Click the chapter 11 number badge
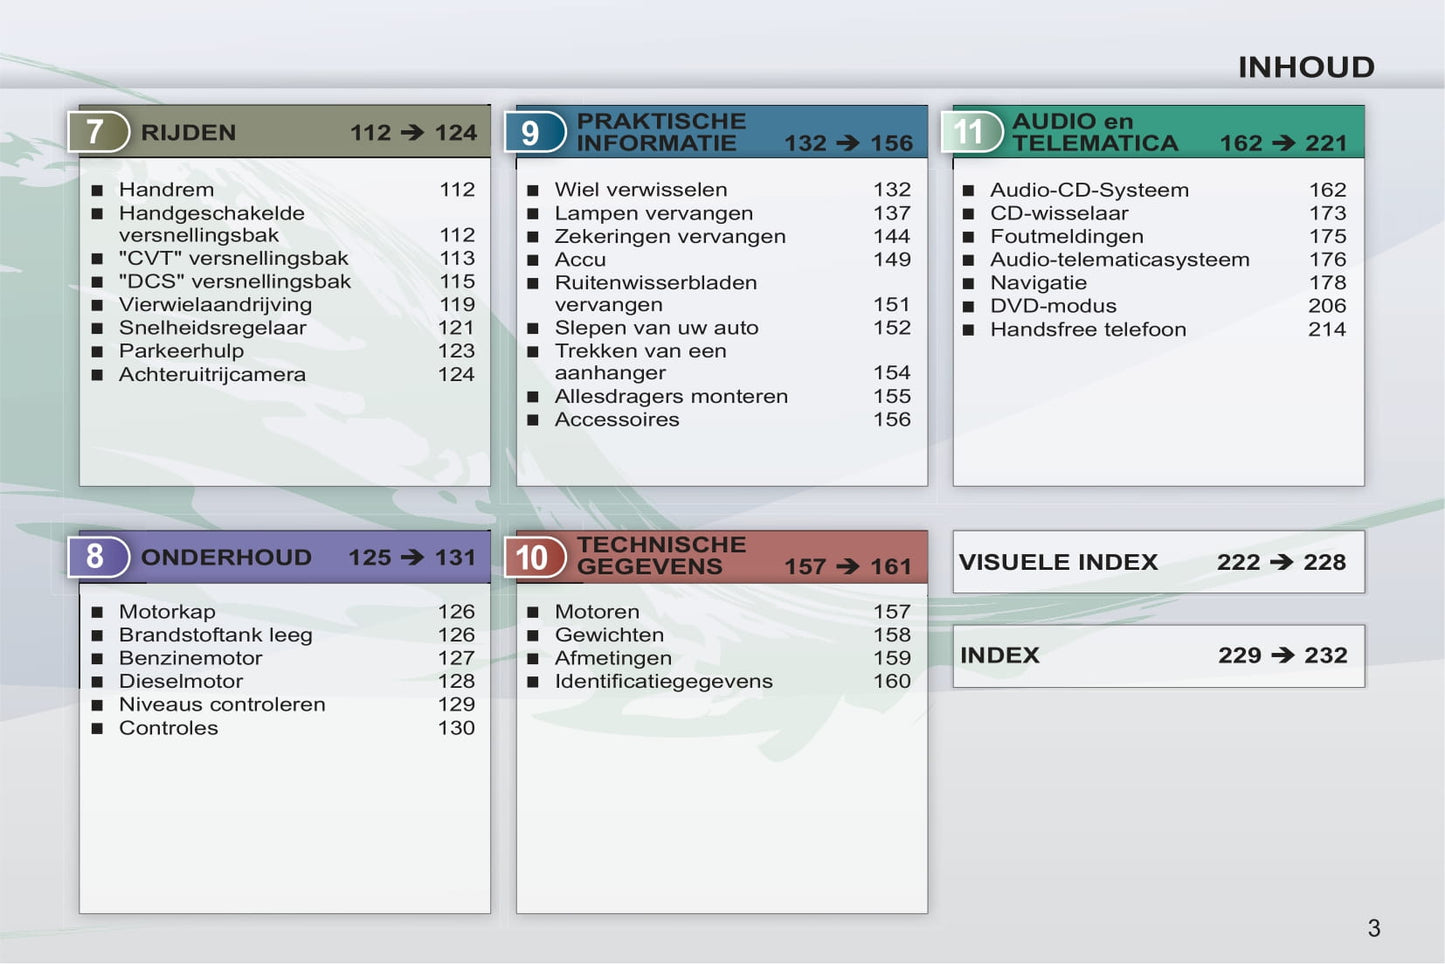 coord(970,132)
